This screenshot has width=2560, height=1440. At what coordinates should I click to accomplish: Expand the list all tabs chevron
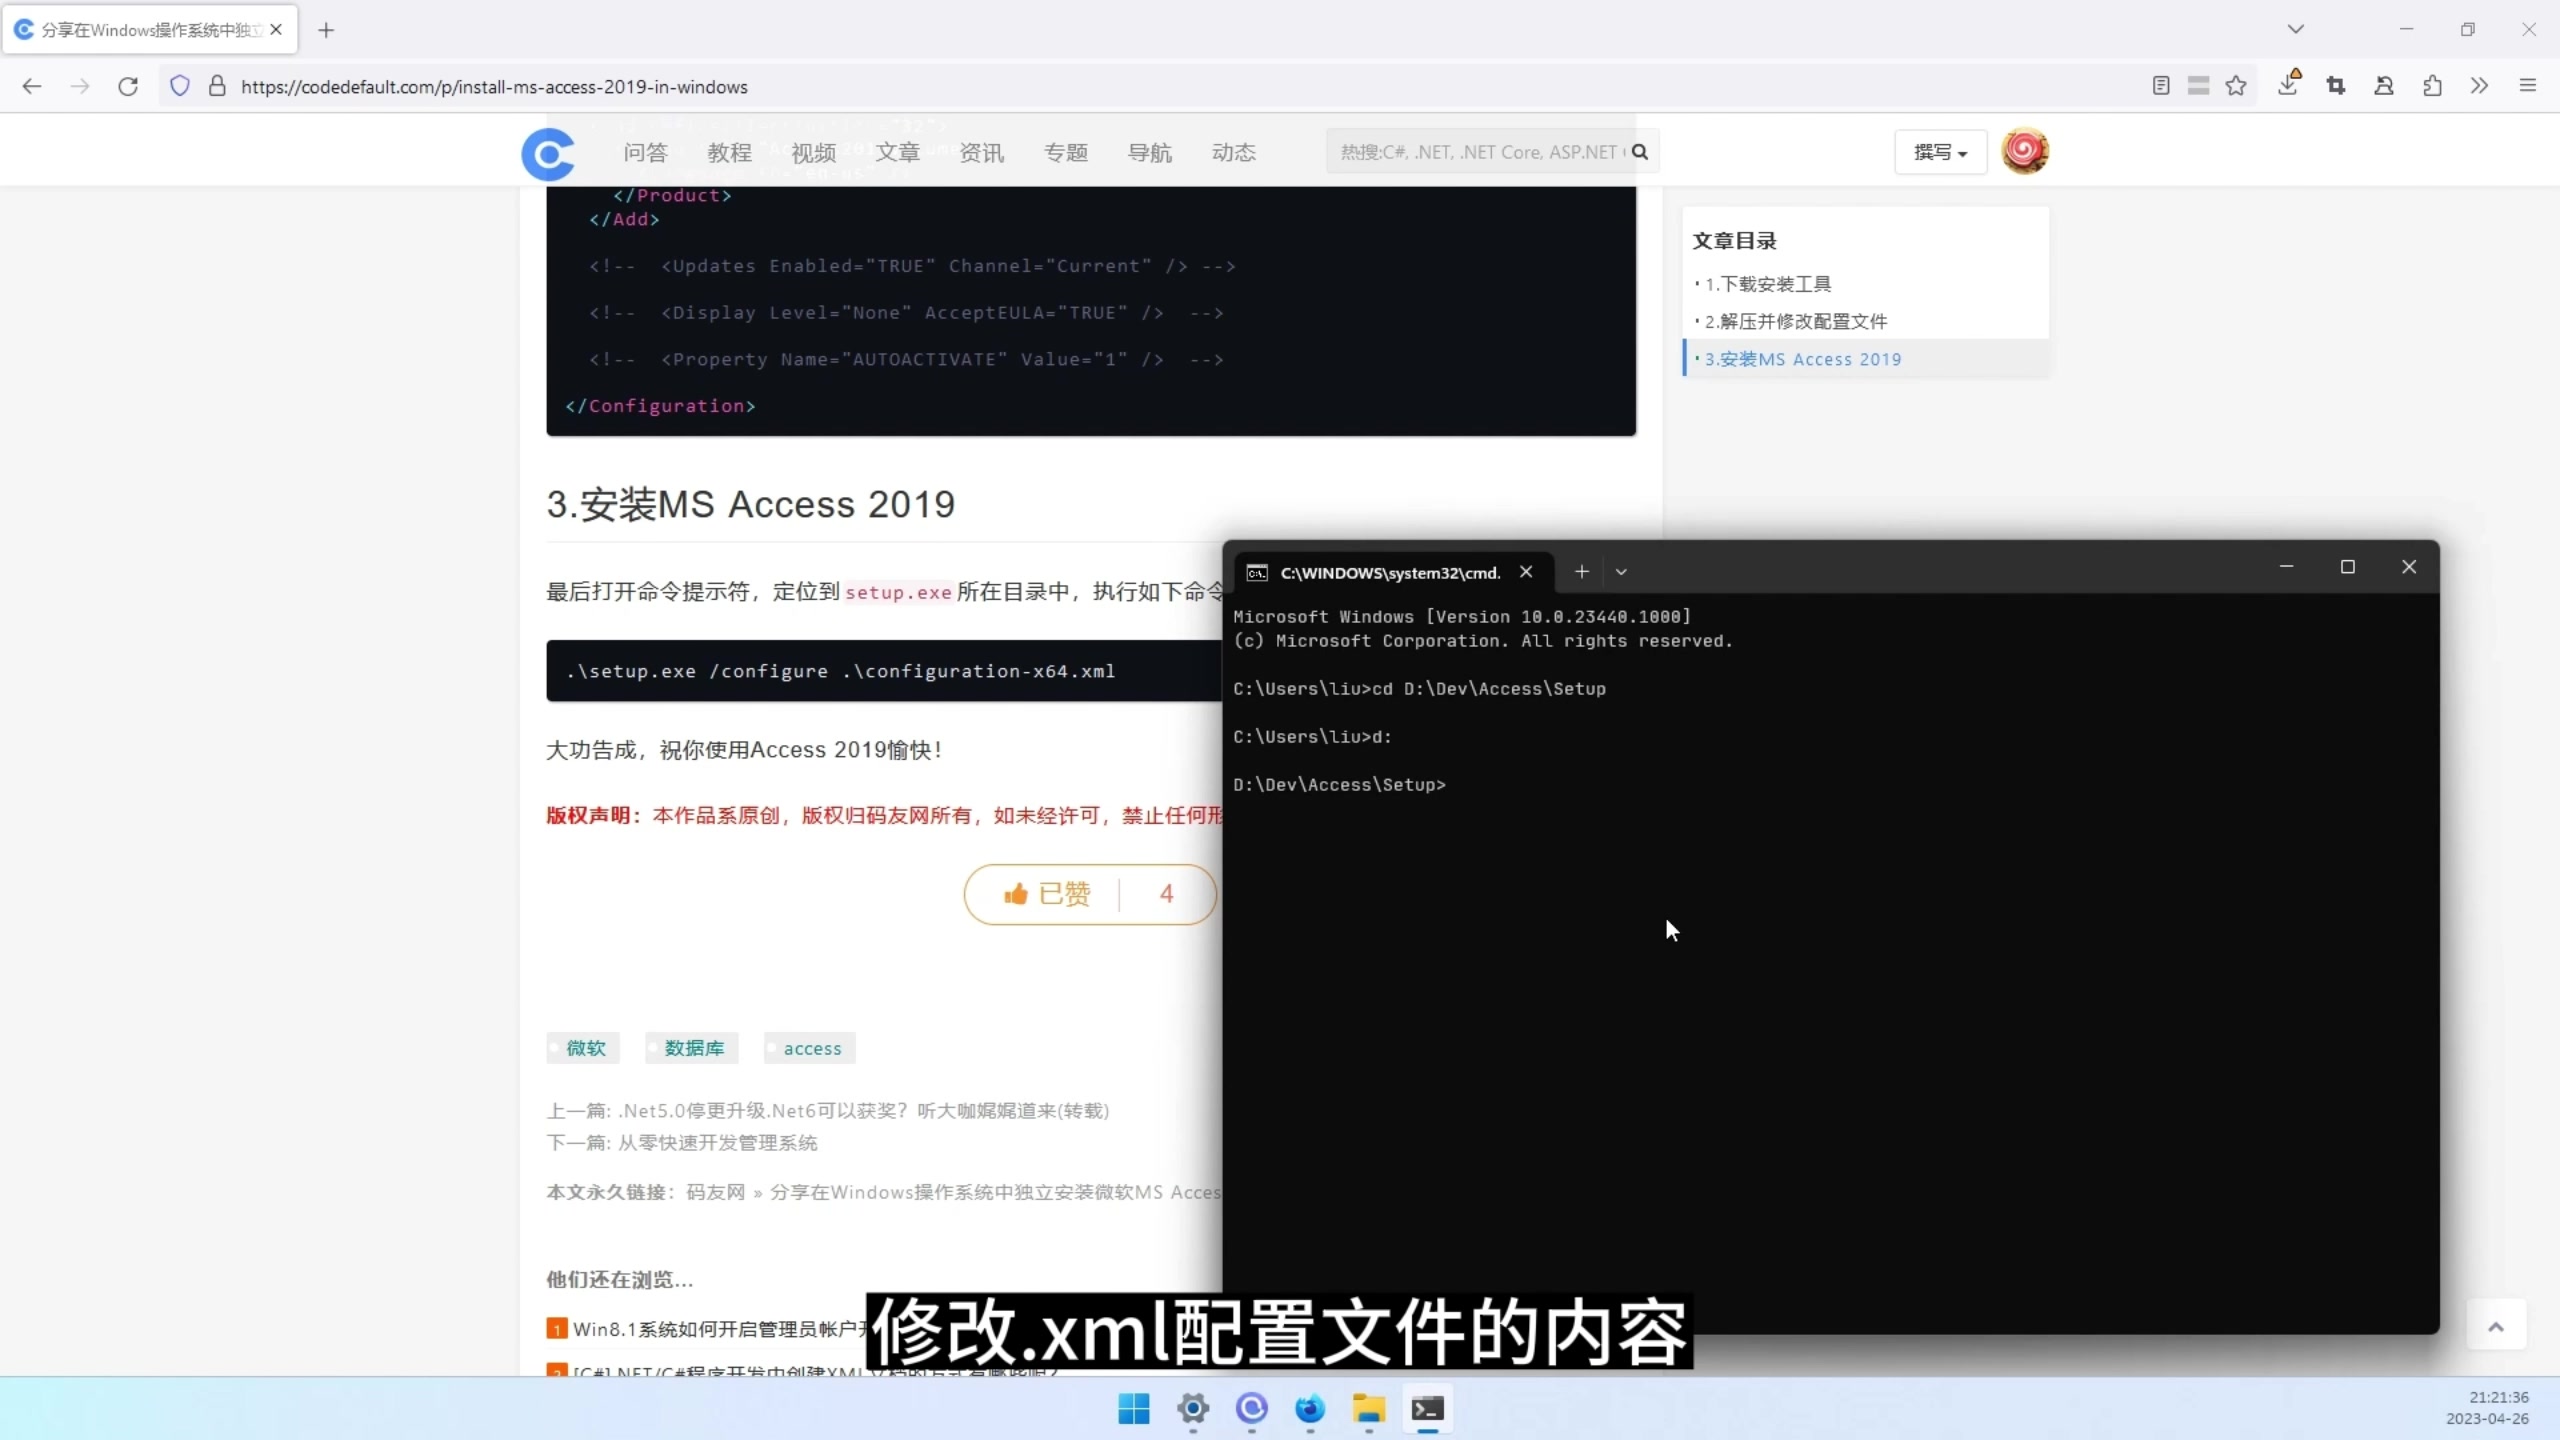point(2296,29)
